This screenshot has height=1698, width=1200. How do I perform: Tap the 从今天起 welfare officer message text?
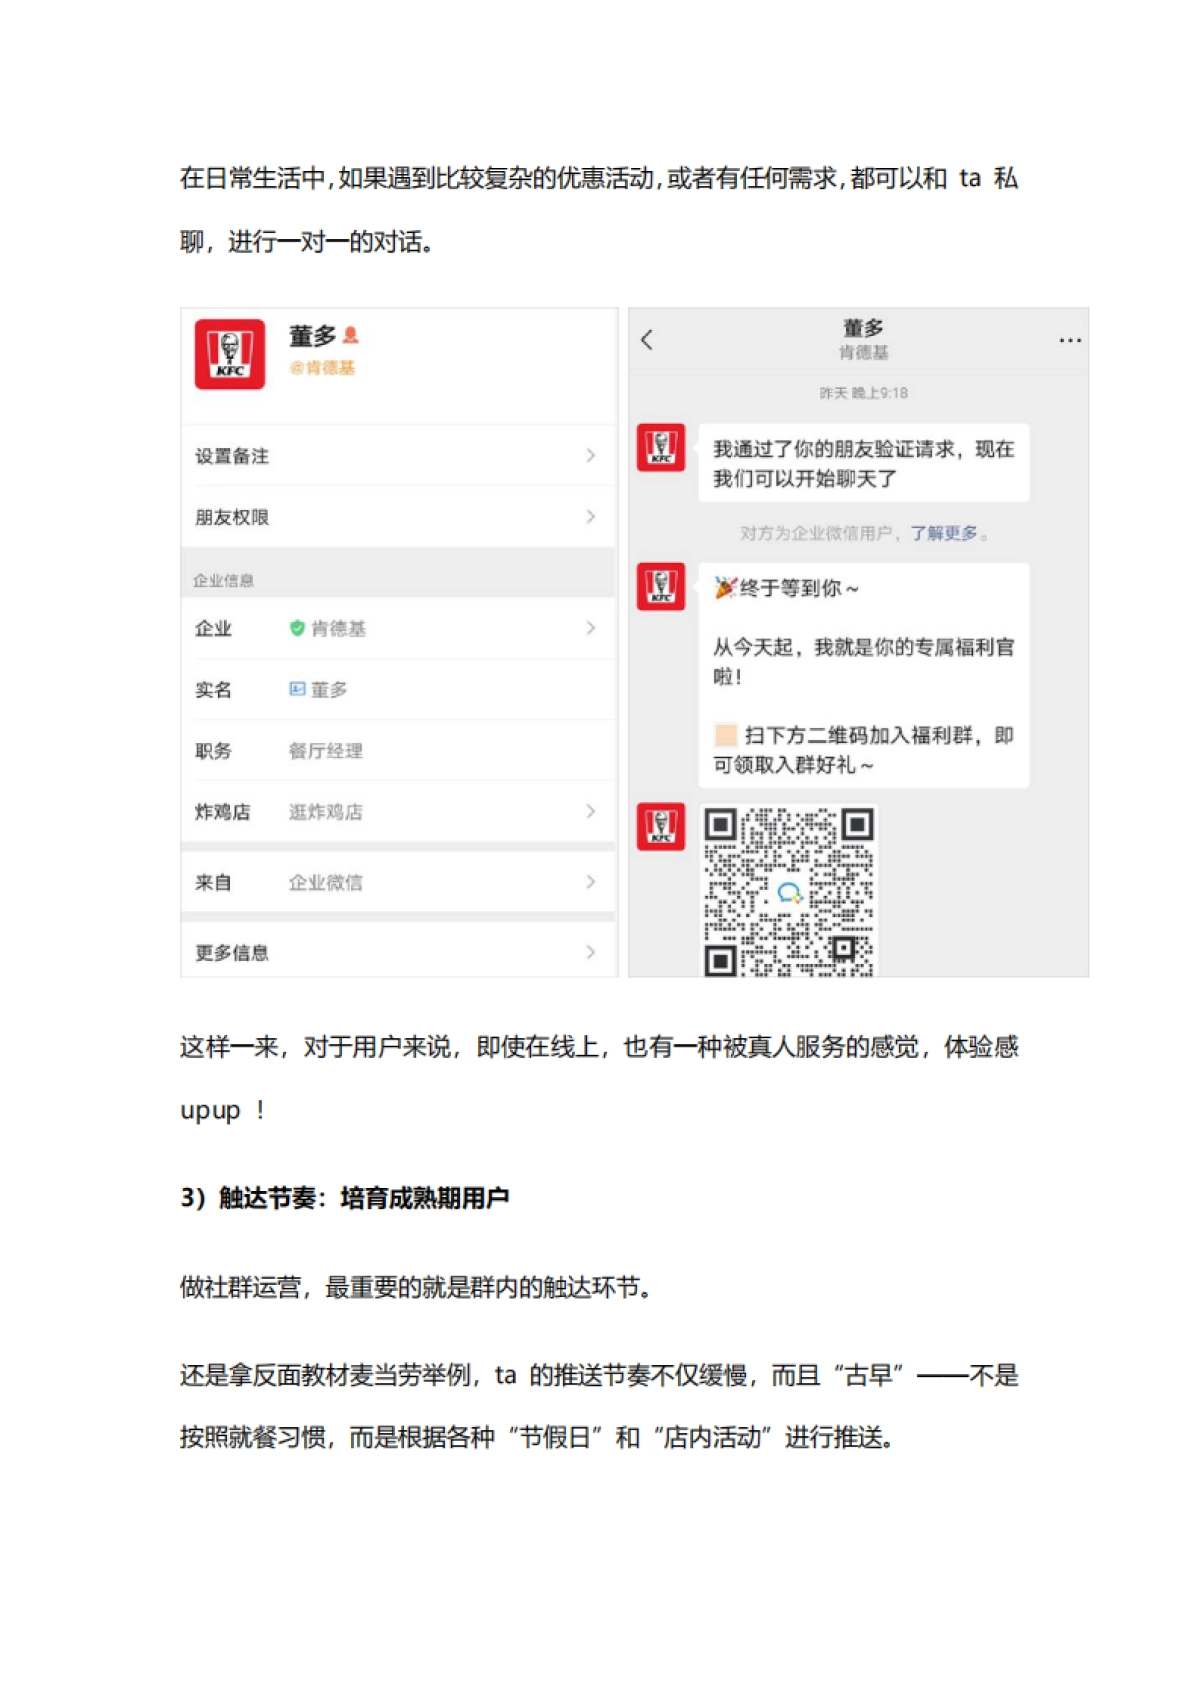863,661
